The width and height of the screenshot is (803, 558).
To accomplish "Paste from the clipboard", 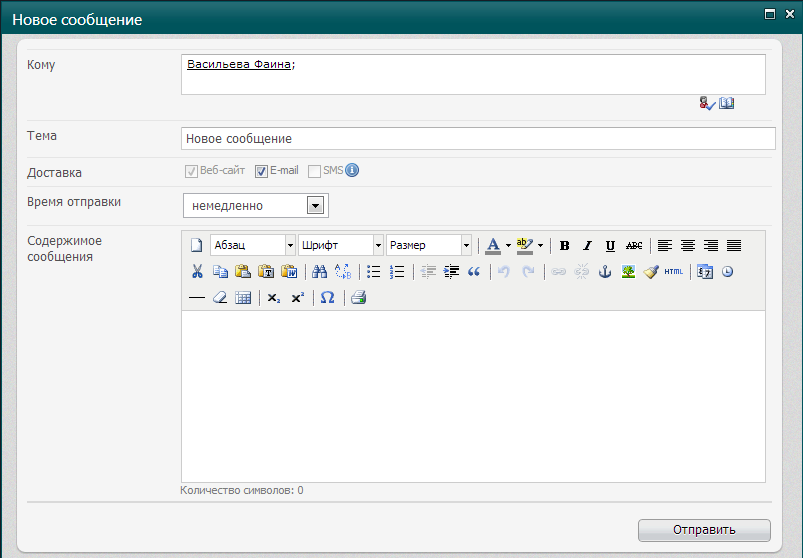I will click(x=243, y=271).
